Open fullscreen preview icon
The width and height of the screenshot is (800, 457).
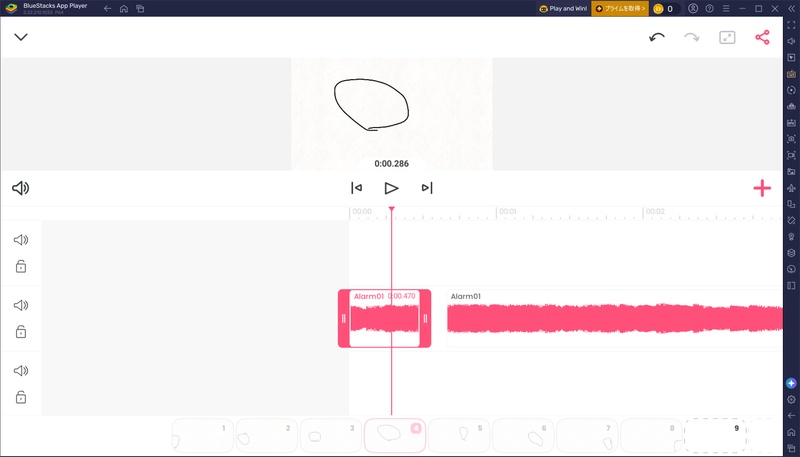point(727,37)
